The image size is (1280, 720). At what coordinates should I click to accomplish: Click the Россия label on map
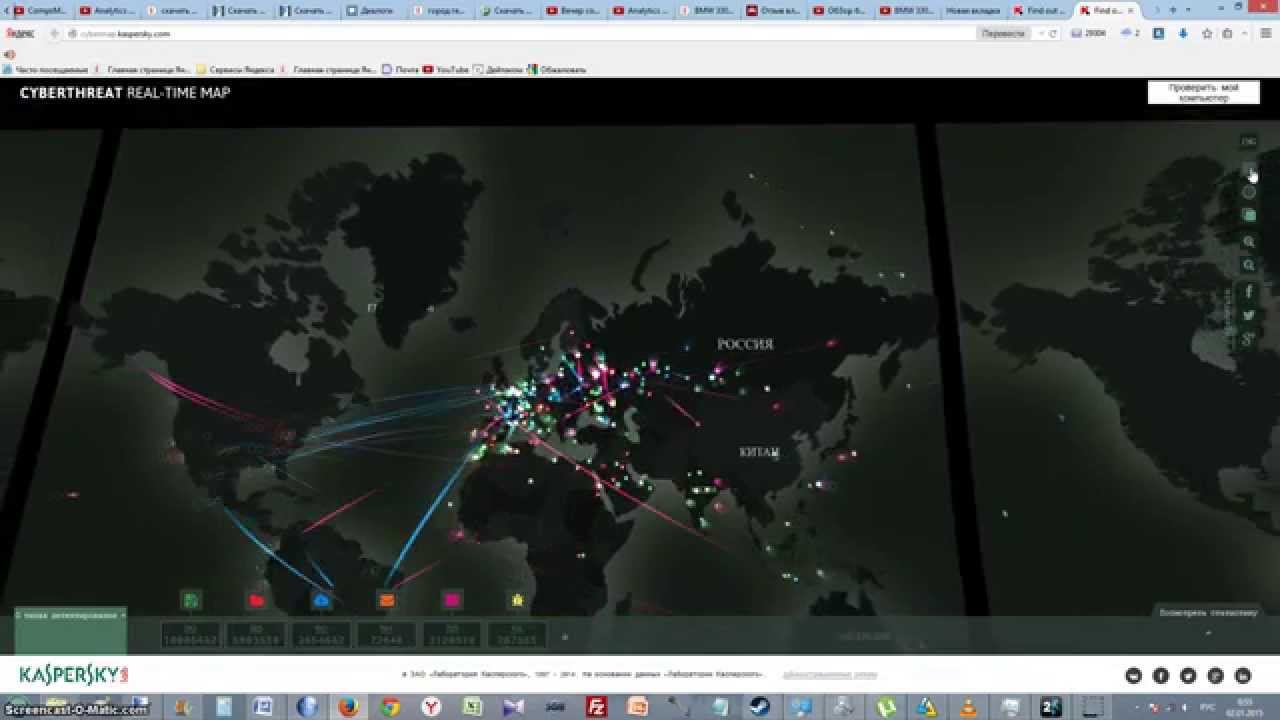(745, 344)
